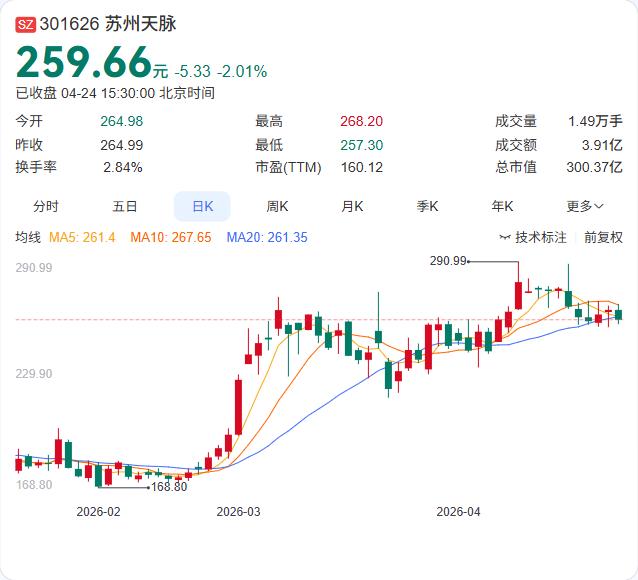Click the current price 259.66
The height and width of the screenshot is (580, 638).
pos(84,61)
